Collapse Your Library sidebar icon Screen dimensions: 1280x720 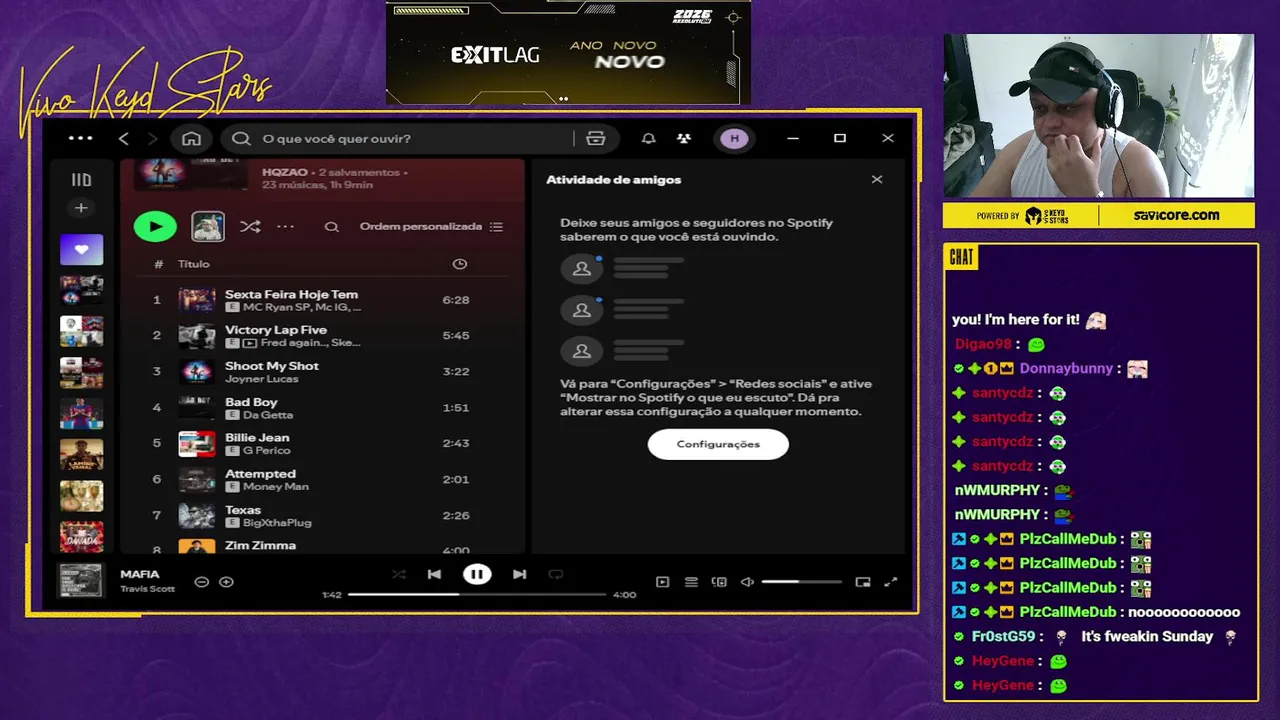[81, 180]
